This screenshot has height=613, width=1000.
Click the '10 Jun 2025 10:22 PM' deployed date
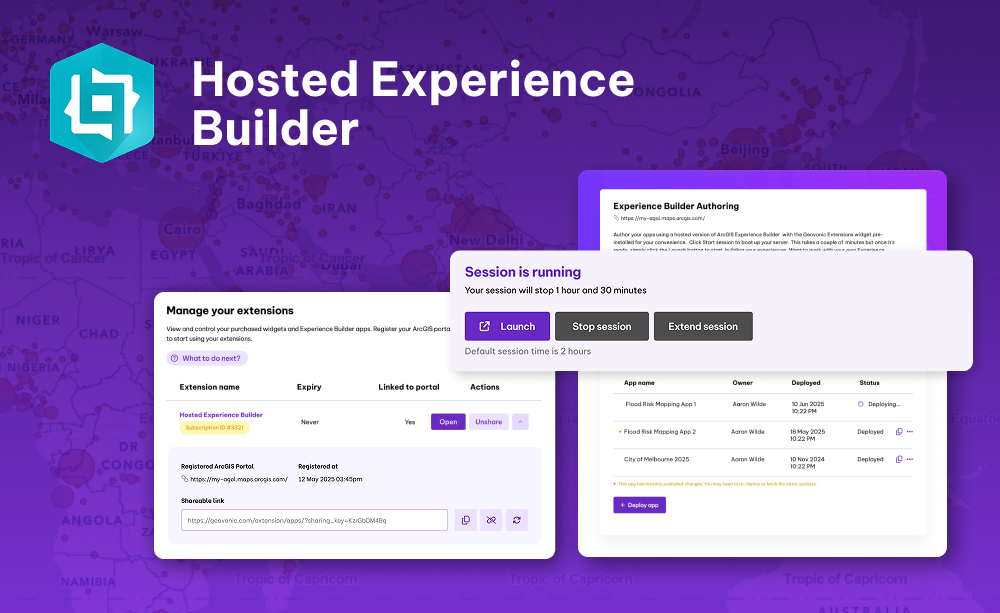tap(808, 408)
